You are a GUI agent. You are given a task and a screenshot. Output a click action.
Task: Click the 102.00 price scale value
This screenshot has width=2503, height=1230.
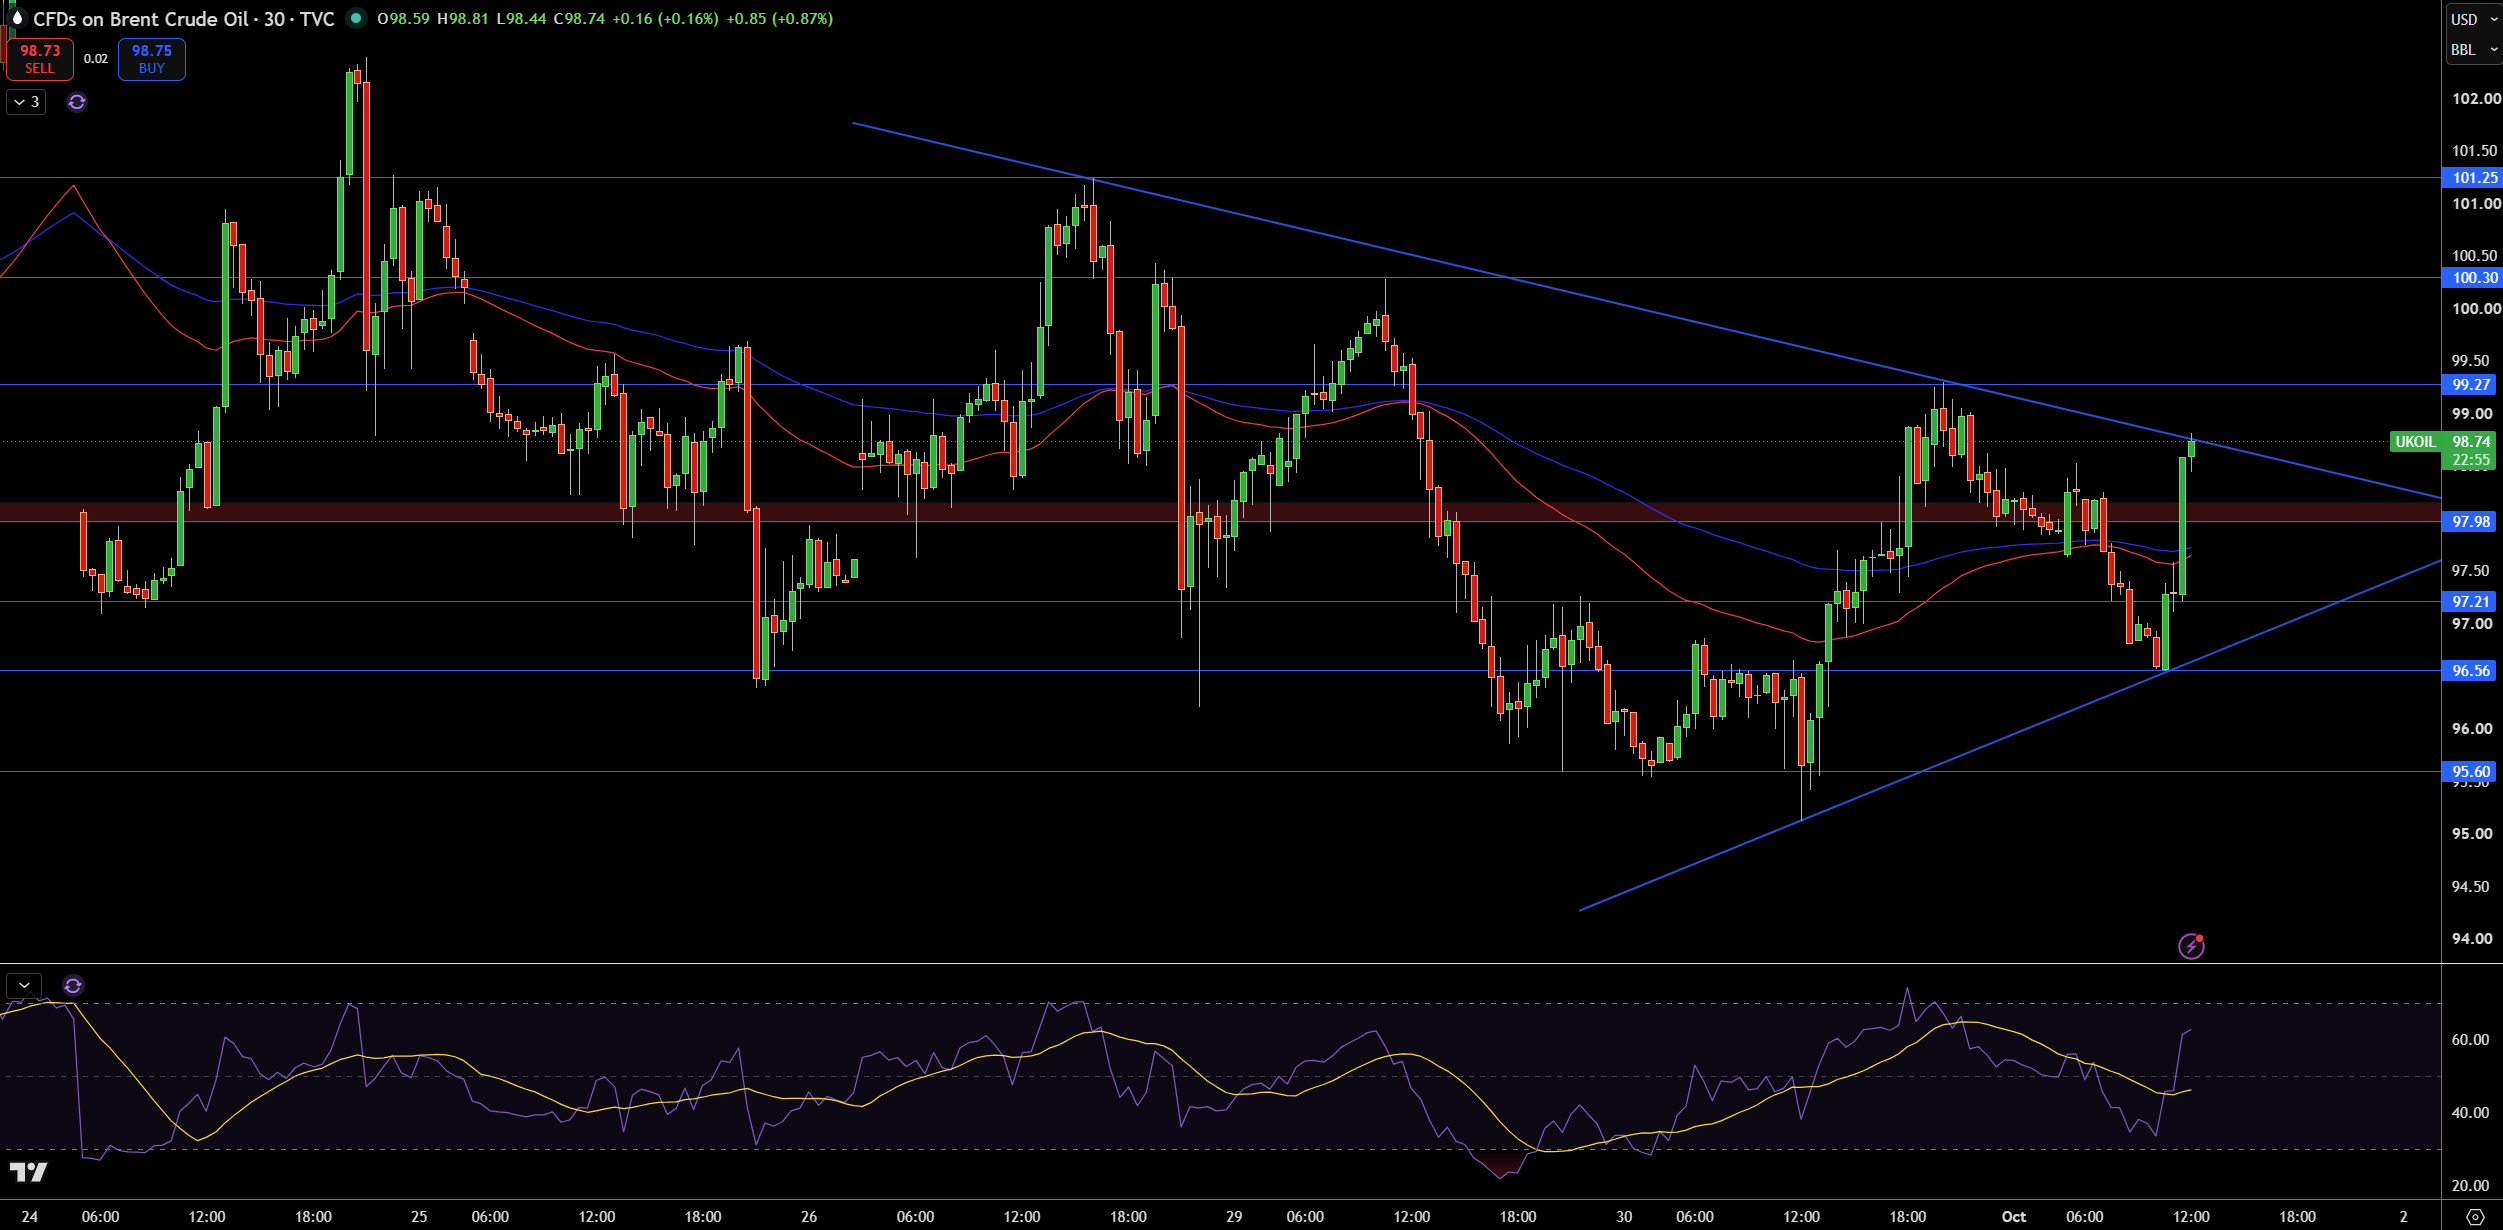[2475, 99]
